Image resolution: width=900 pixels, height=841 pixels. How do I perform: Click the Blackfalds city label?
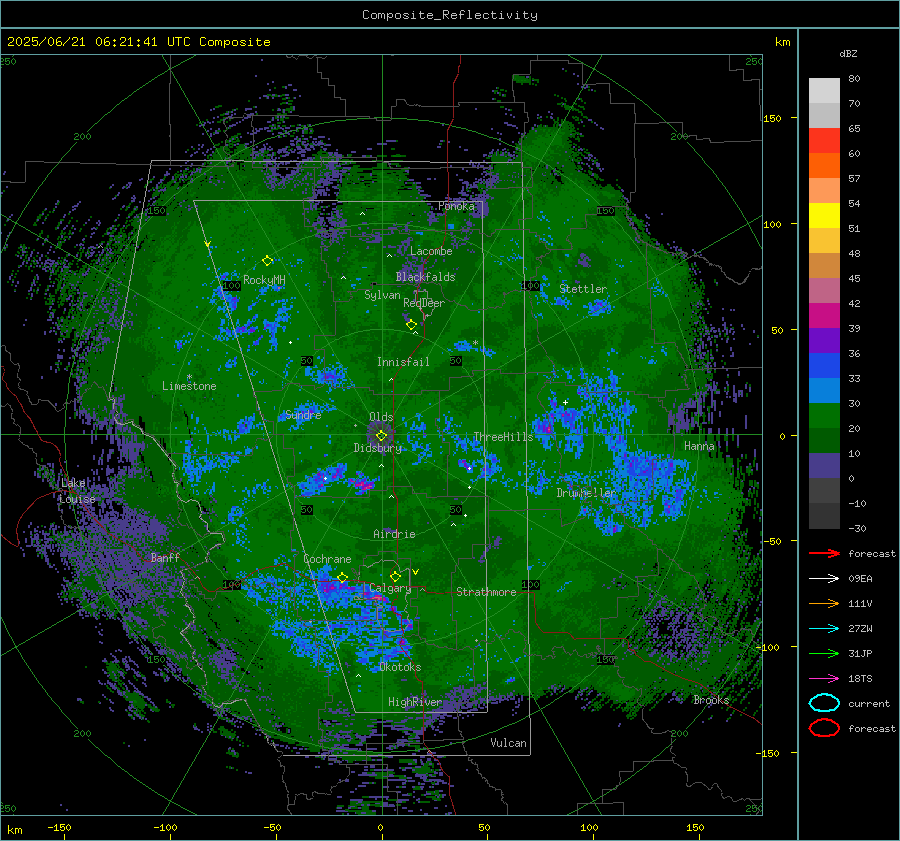[x=425, y=277]
